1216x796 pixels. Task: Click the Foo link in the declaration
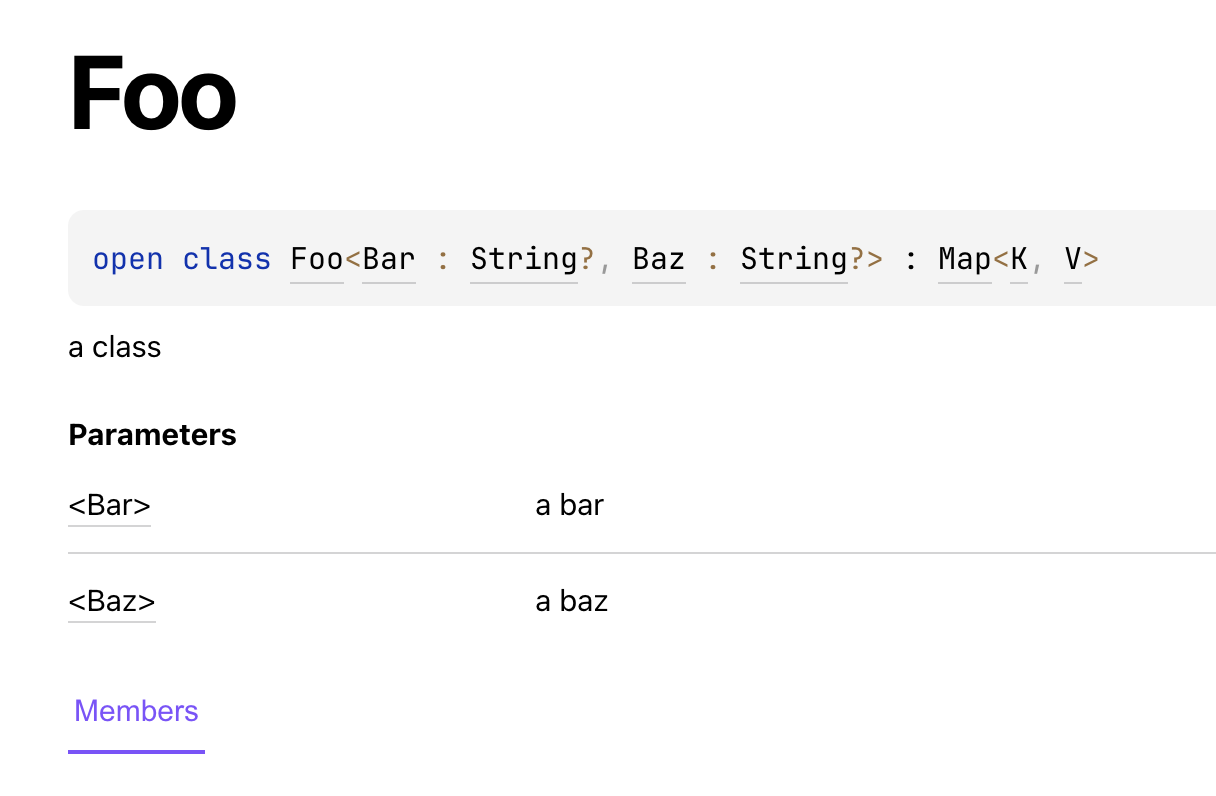(316, 259)
